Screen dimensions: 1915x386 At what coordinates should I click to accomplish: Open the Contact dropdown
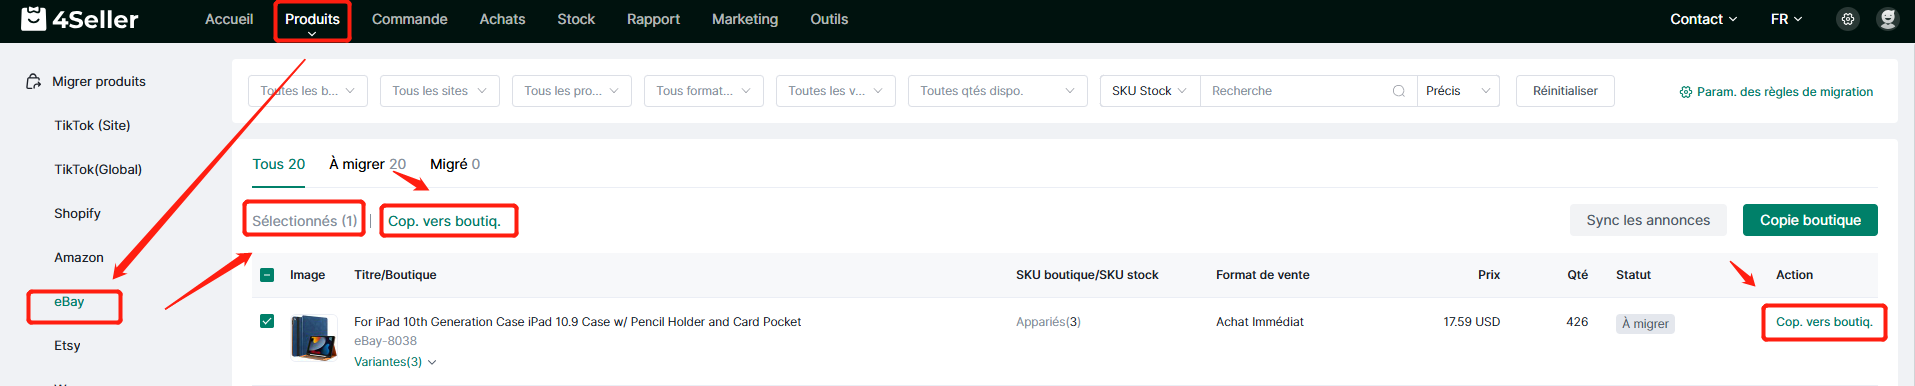tap(1703, 19)
